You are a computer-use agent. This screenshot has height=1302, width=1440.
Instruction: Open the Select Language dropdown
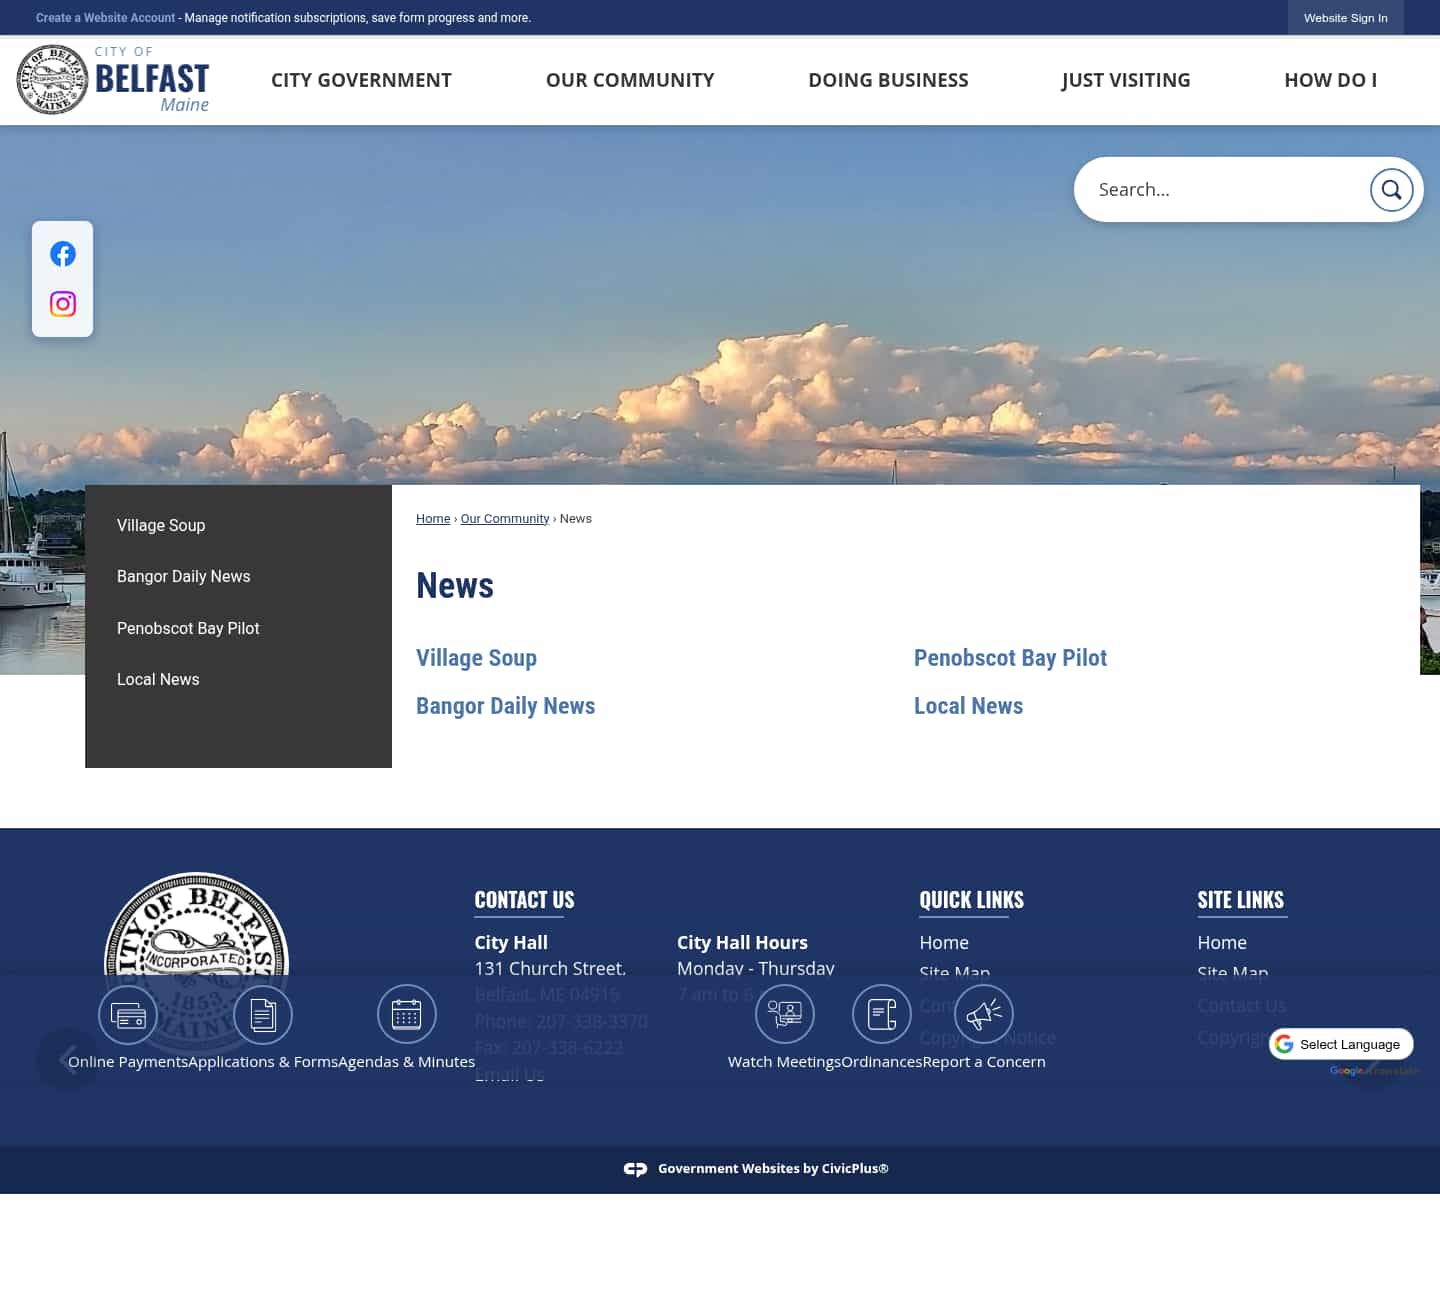coord(1341,1044)
